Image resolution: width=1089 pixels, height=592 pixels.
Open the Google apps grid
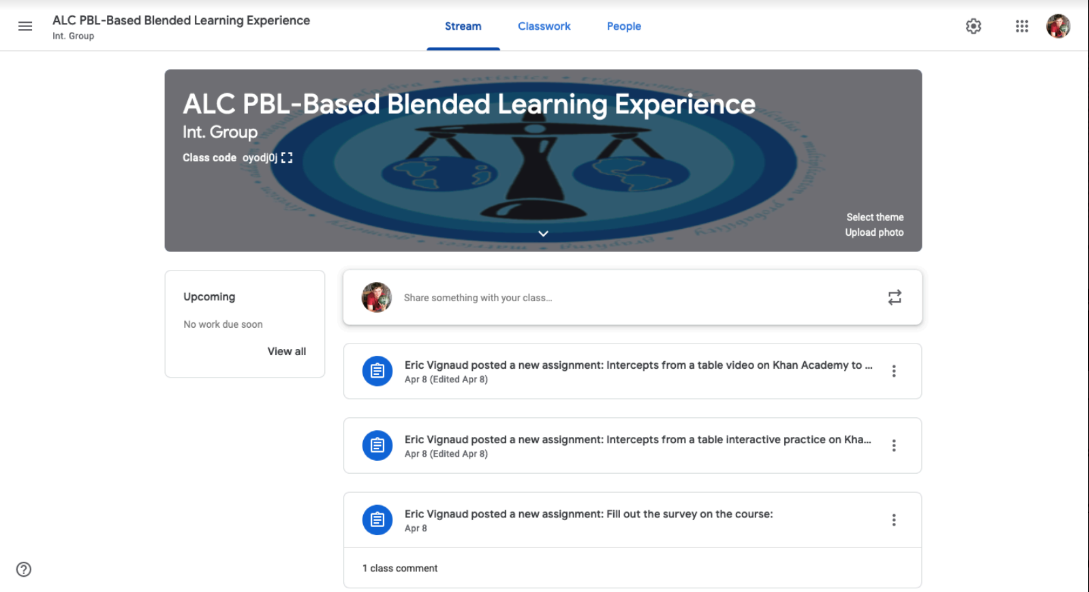pos(1021,26)
